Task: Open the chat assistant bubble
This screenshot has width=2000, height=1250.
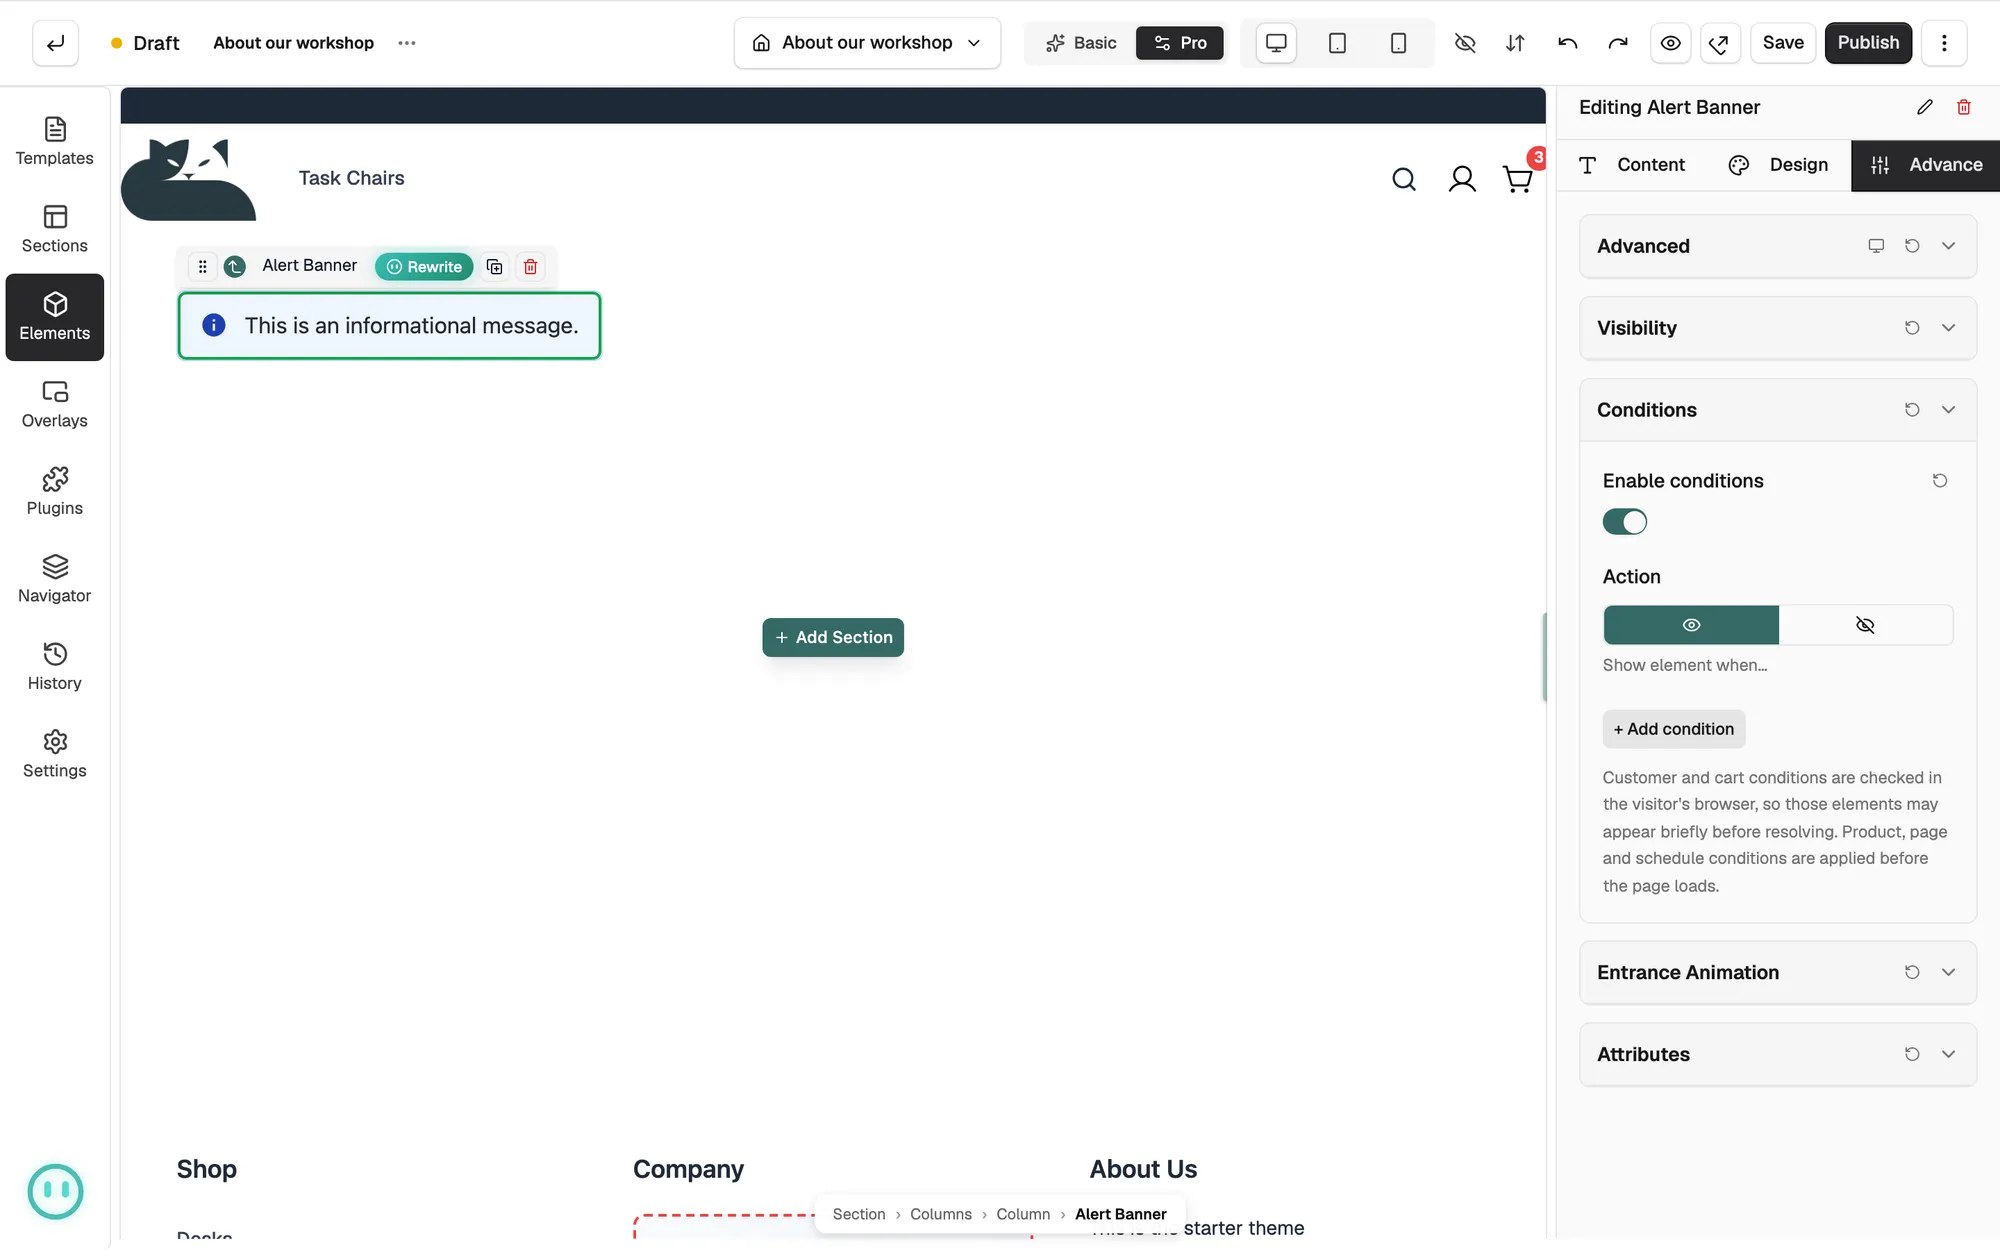Action: (55, 1191)
